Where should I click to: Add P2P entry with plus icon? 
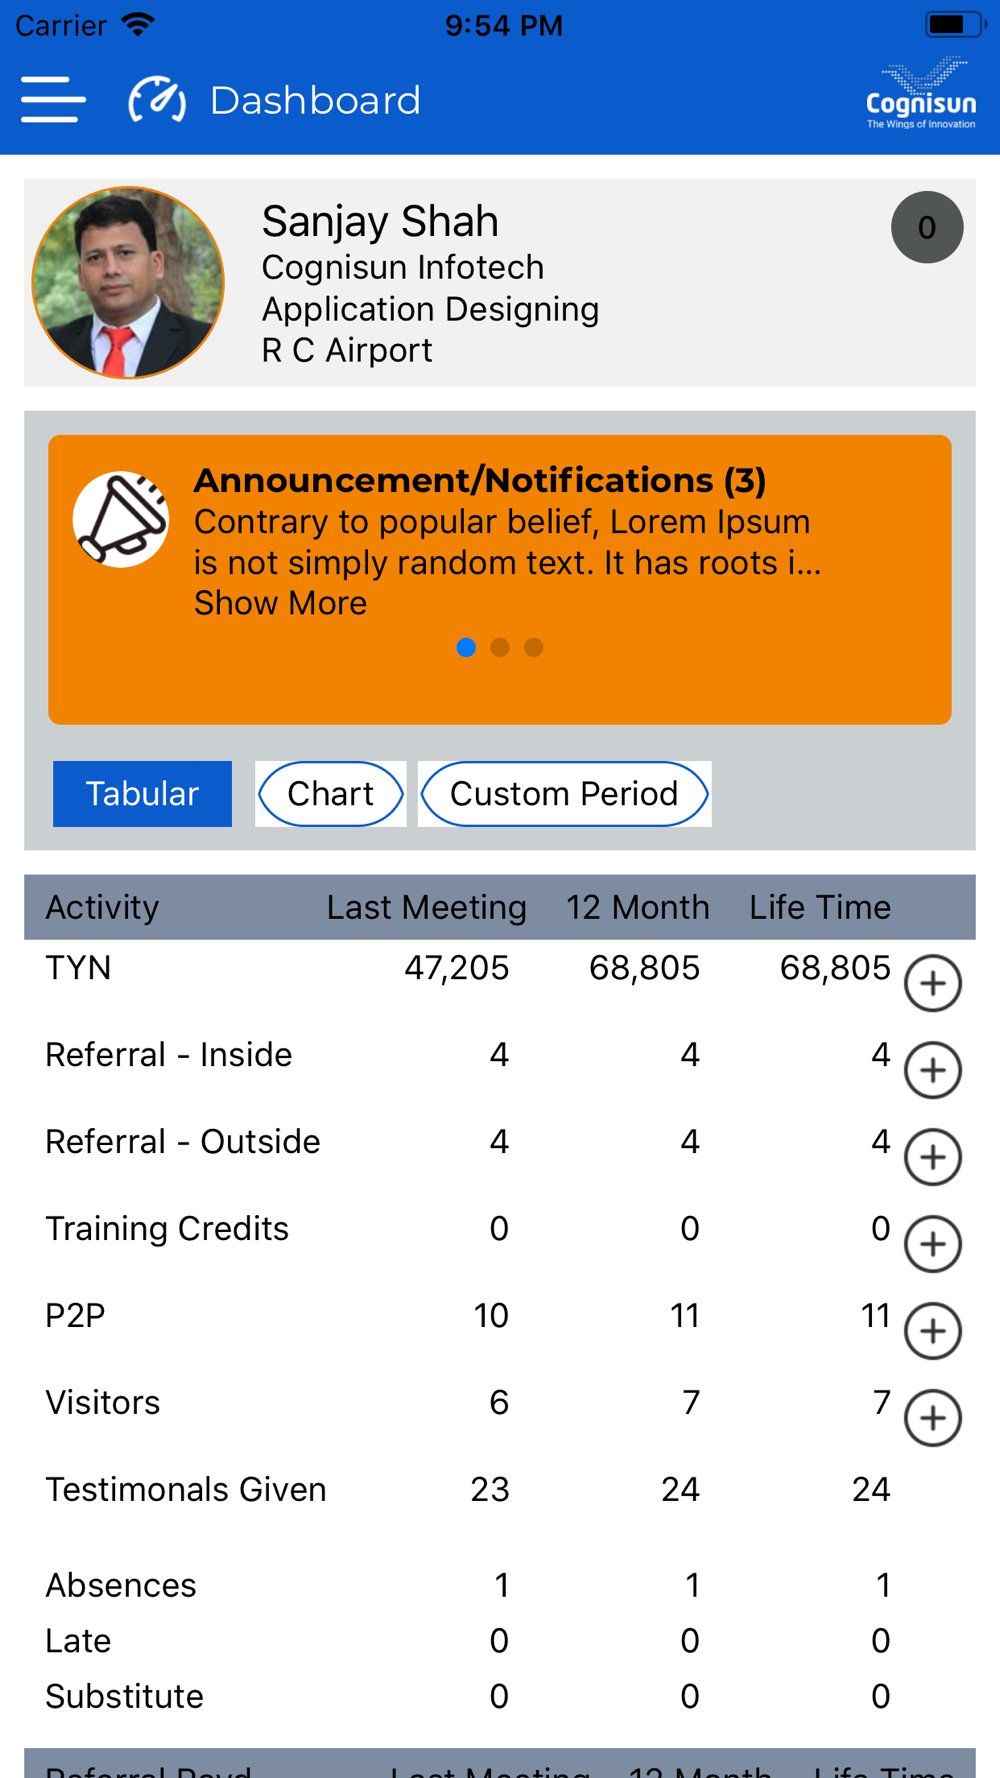click(933, 1331)
